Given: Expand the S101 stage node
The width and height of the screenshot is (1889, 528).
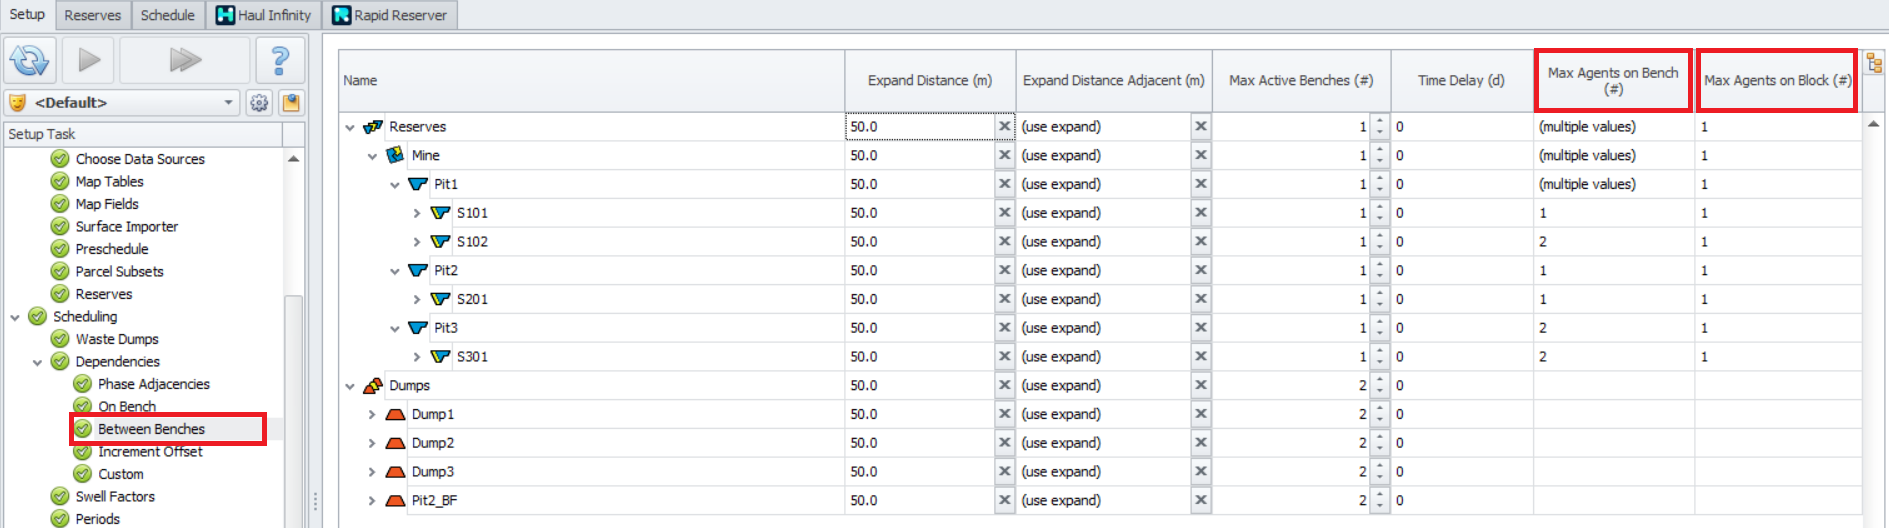Looking at the screenshot, I should (417, 213).
